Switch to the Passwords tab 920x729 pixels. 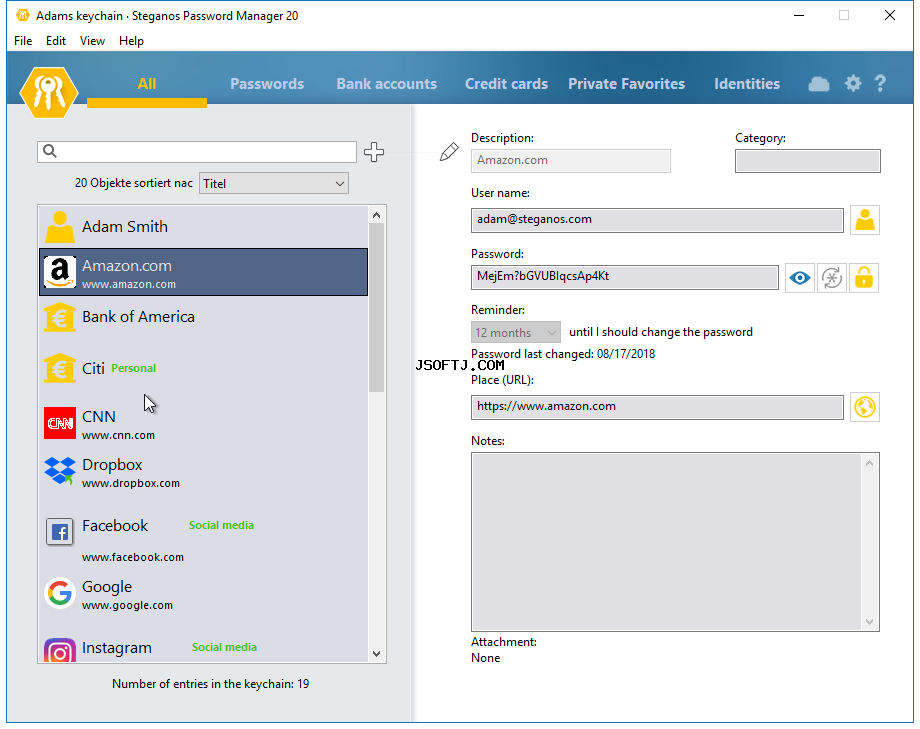coord(267,84)
